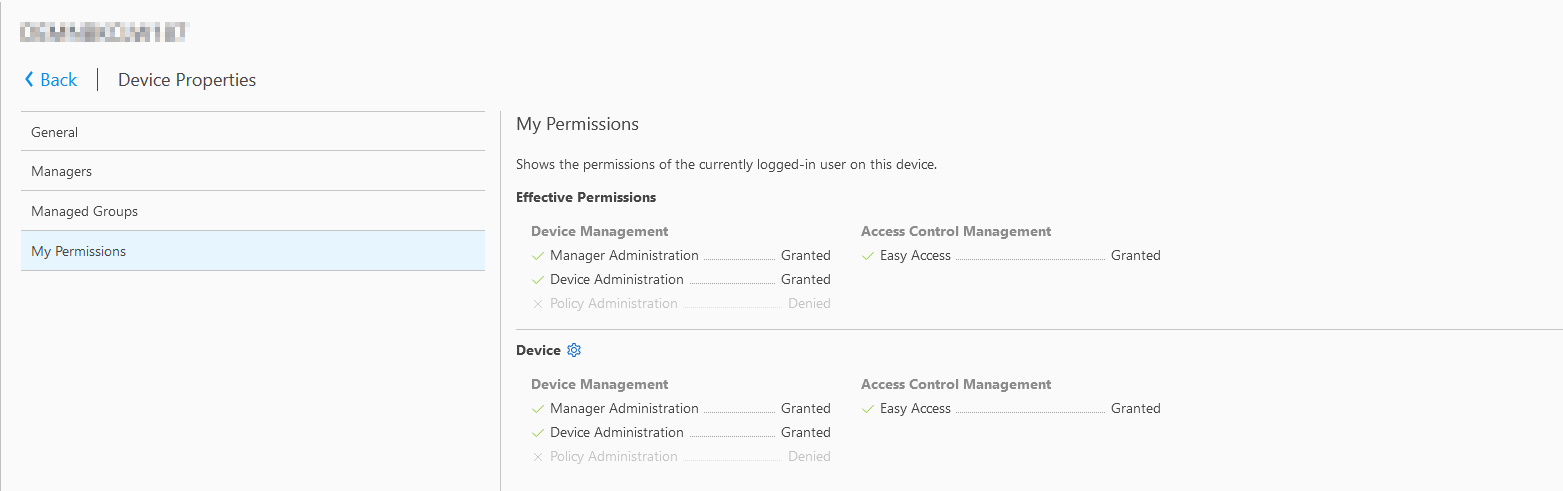Click Easy Access checkmark under Effective Permissions
Viewport: 1563px width, 491px height.
pos(868,256)
